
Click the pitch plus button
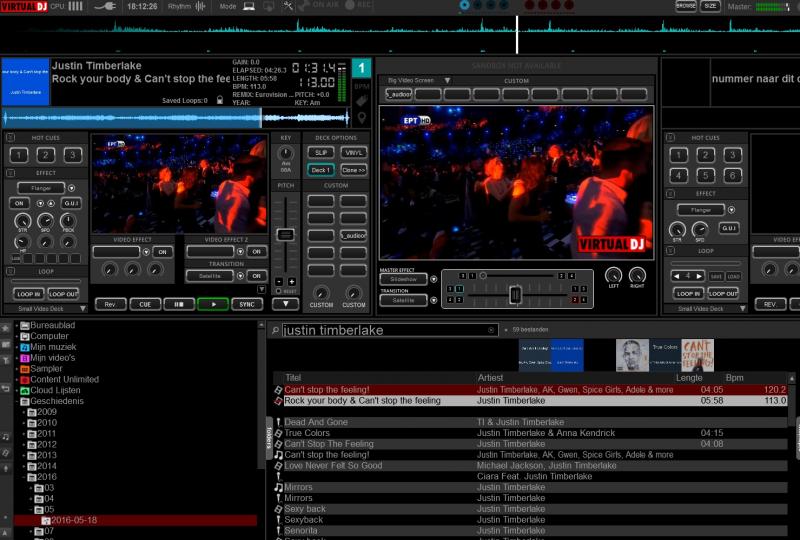(x=292, y=282)
